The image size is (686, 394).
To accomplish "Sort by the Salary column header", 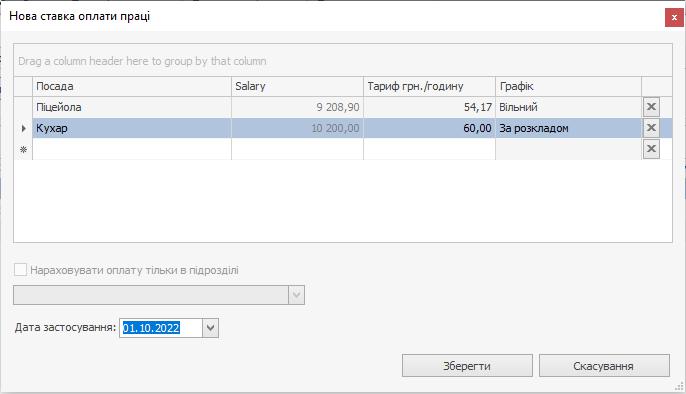I will 297,86.
